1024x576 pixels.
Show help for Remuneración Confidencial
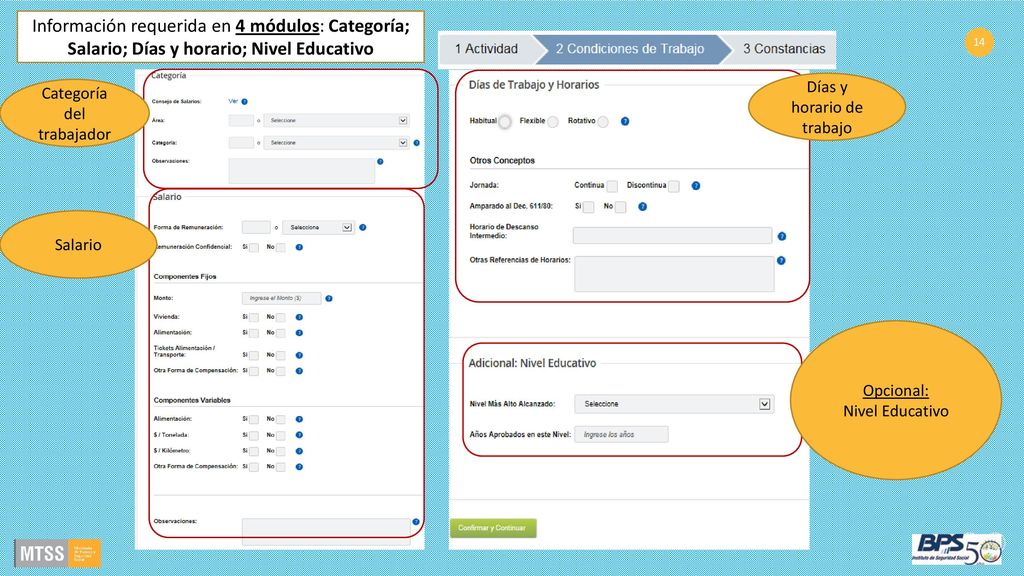coord(299,248)
